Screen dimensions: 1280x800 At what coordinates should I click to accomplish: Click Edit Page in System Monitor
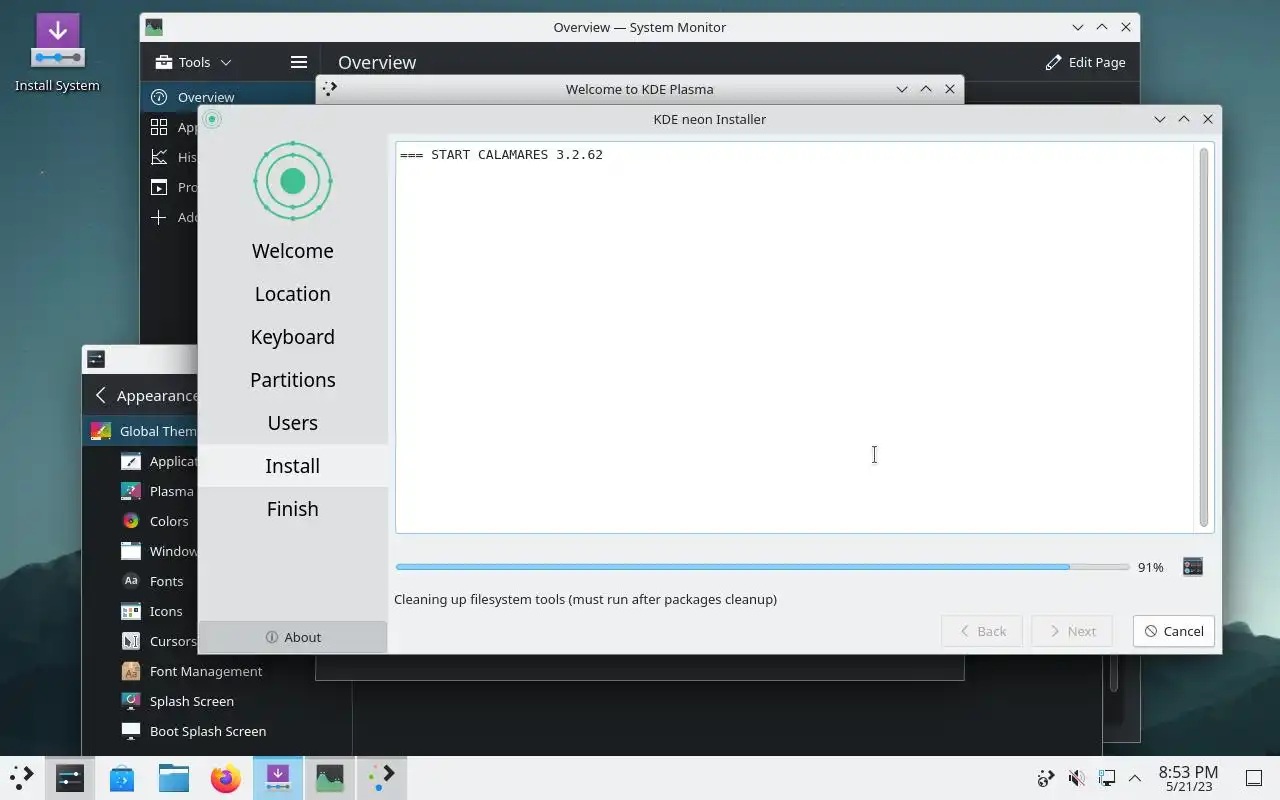point(1085,62)
